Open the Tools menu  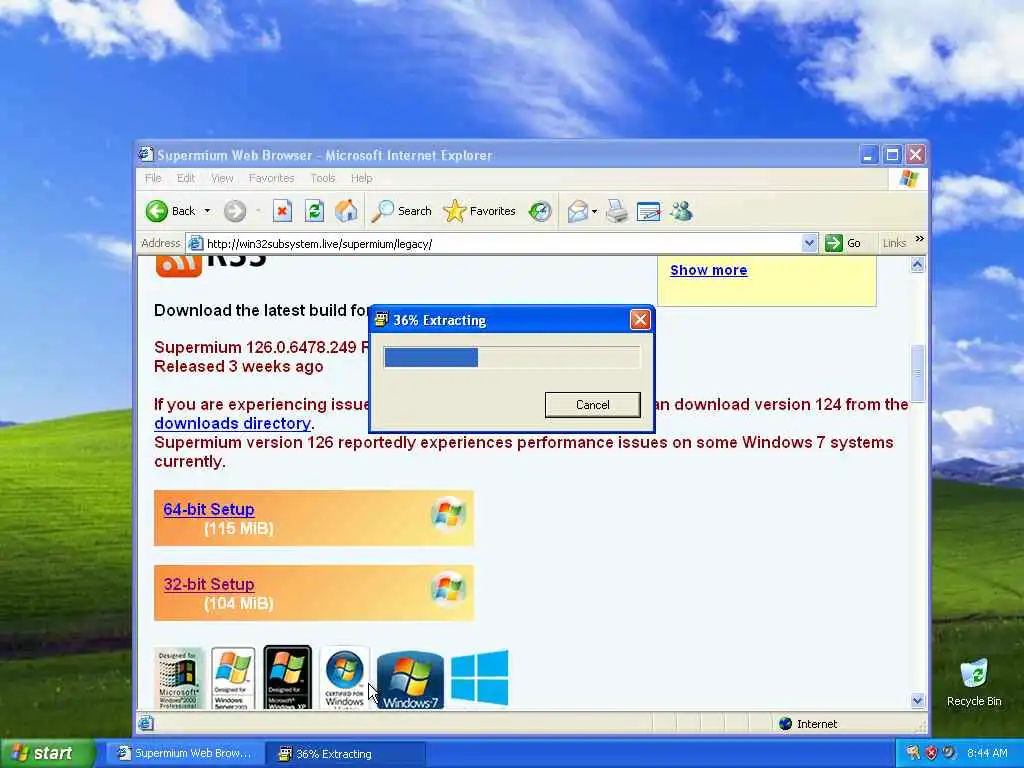(x=323, y=178)
